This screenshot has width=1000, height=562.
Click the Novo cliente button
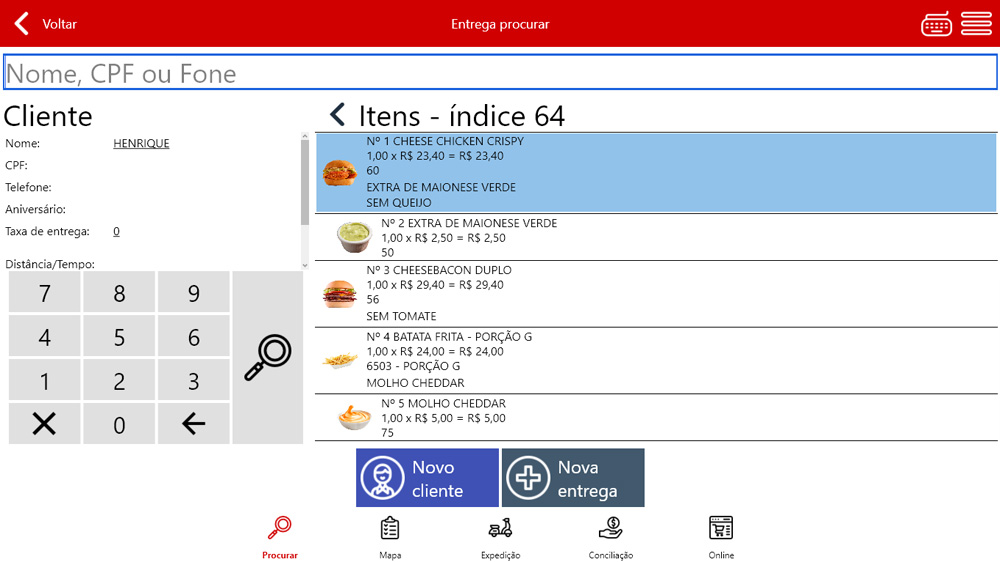tap(427, 478)
